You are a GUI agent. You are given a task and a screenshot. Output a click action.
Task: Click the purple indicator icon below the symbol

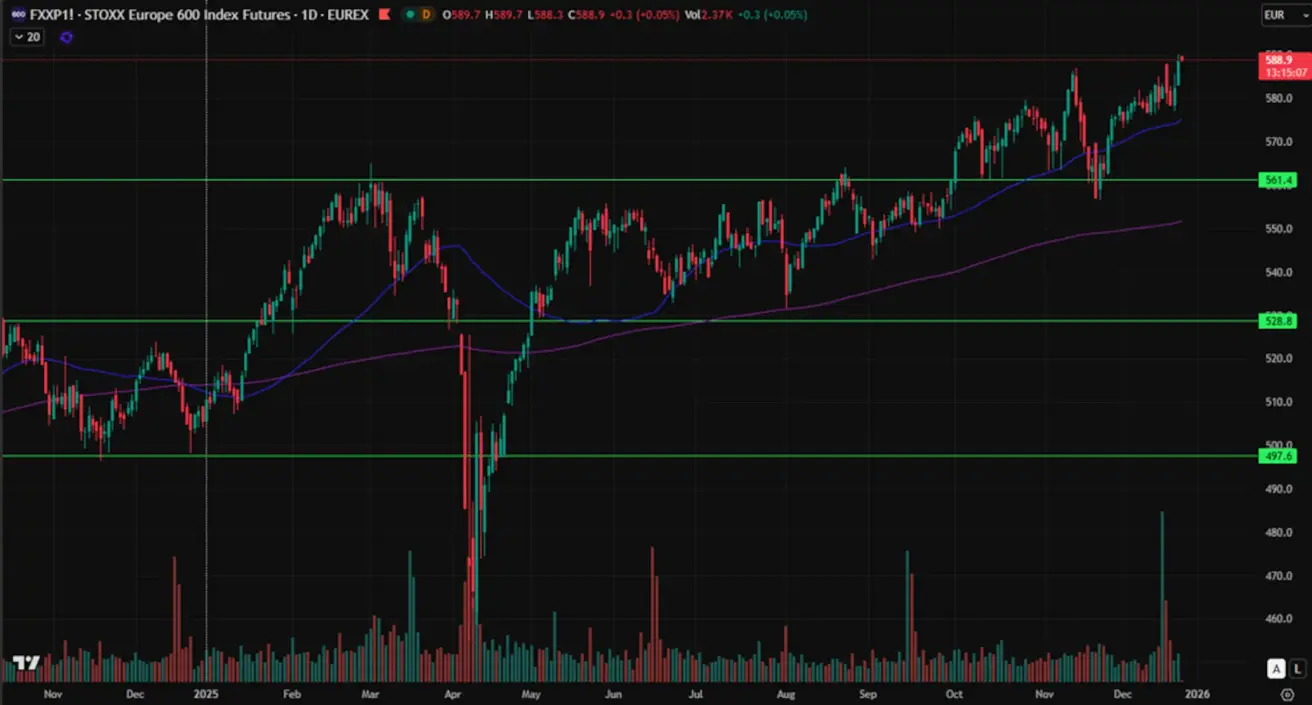pyautogui.click(x=66, y=37)
